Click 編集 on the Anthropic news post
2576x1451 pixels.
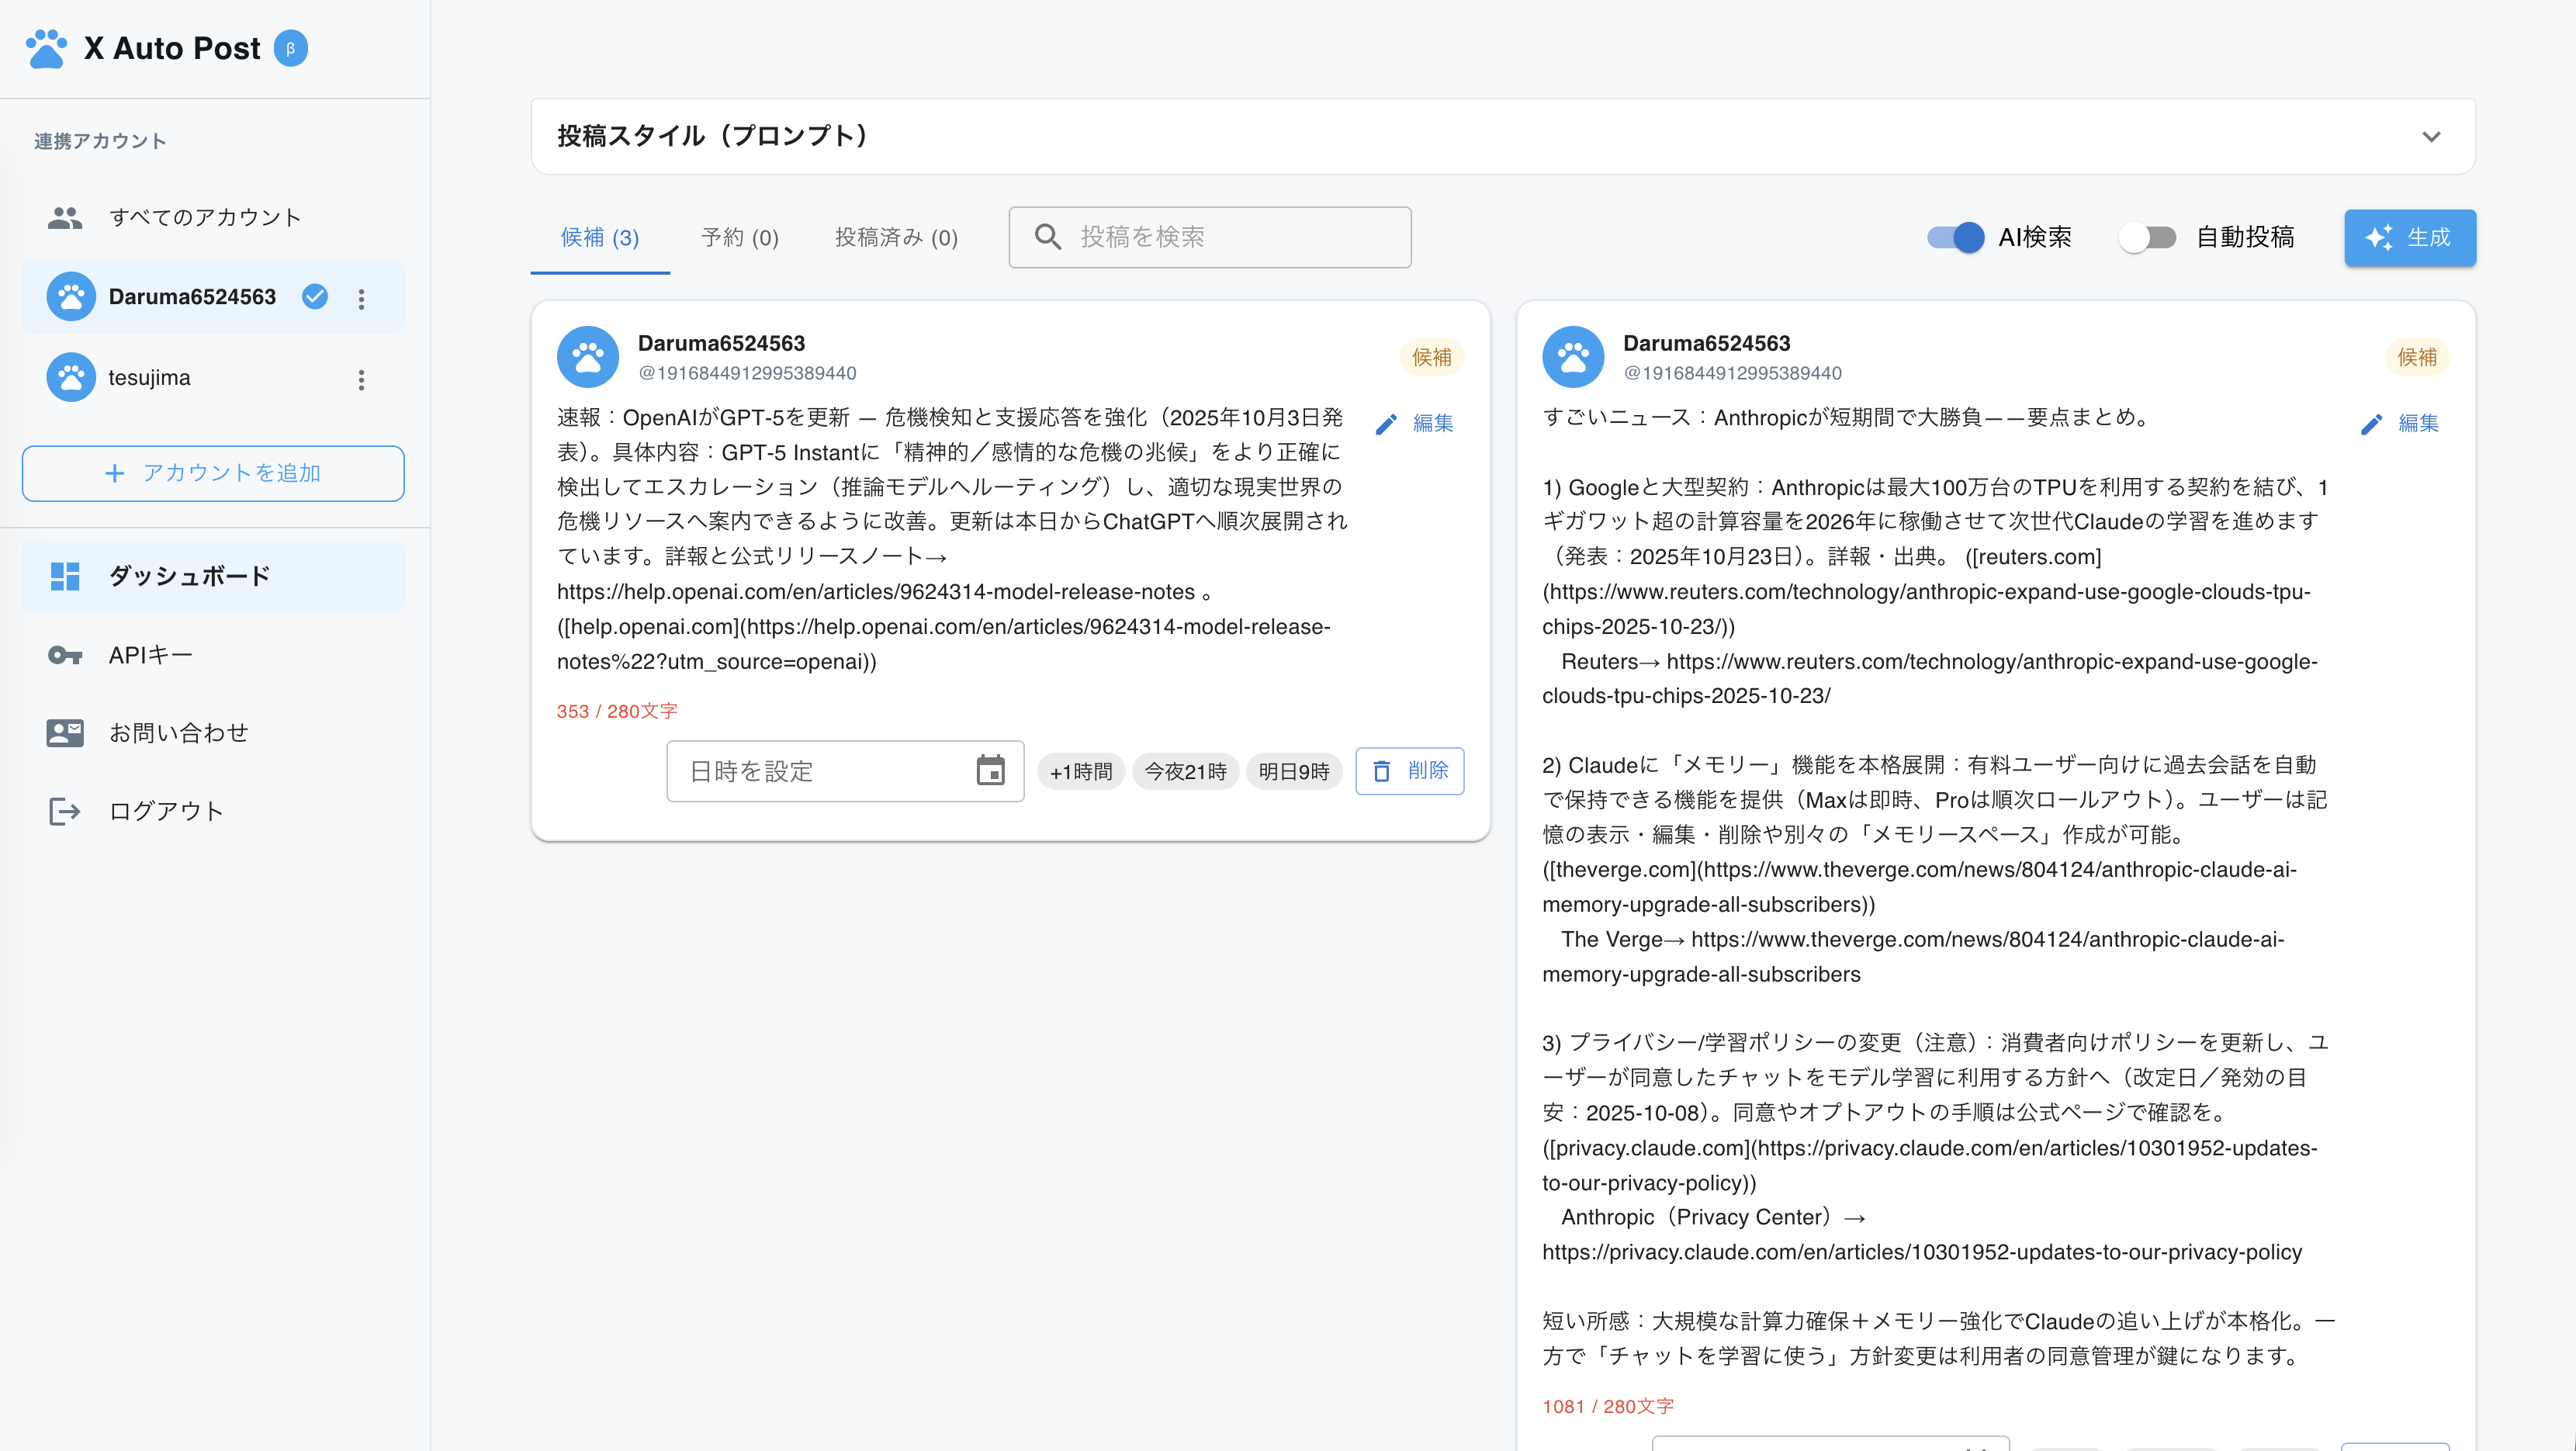click(x=2401, y=424)
